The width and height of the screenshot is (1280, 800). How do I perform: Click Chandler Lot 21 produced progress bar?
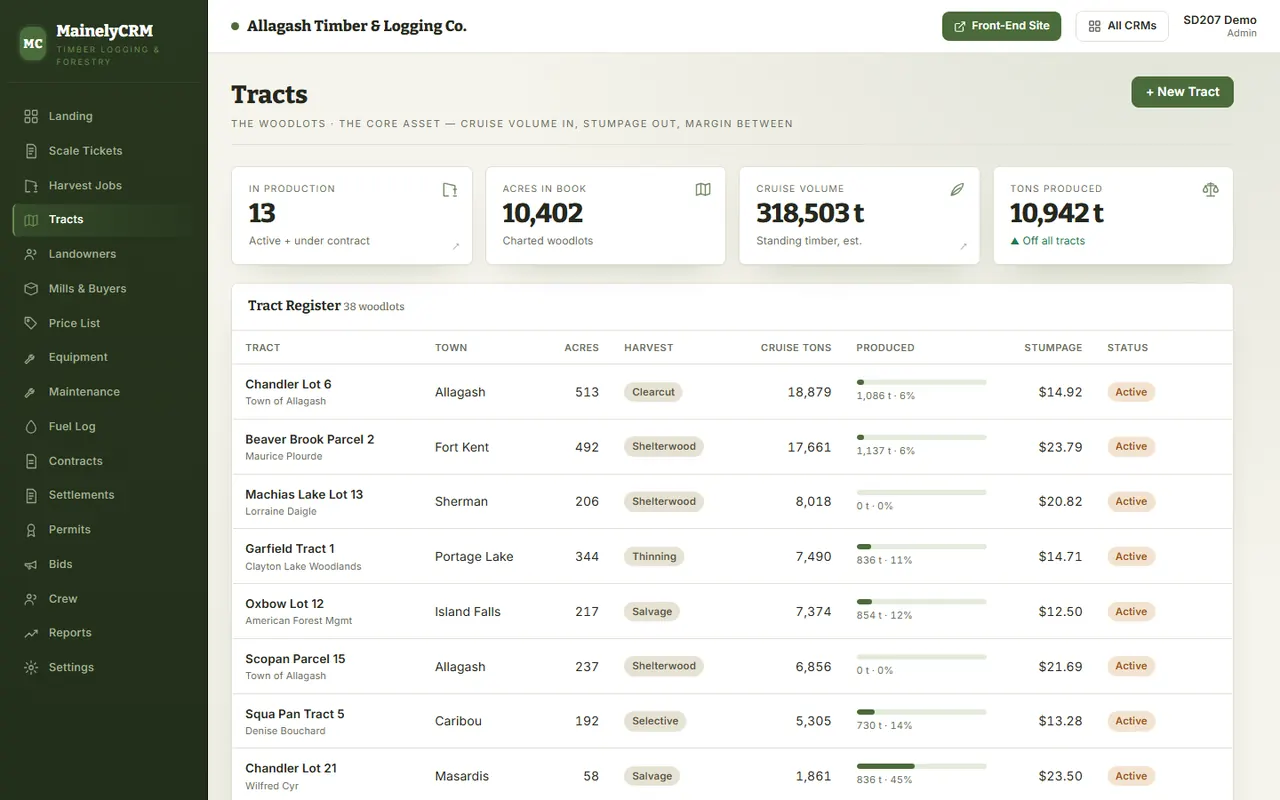[921, 766]
